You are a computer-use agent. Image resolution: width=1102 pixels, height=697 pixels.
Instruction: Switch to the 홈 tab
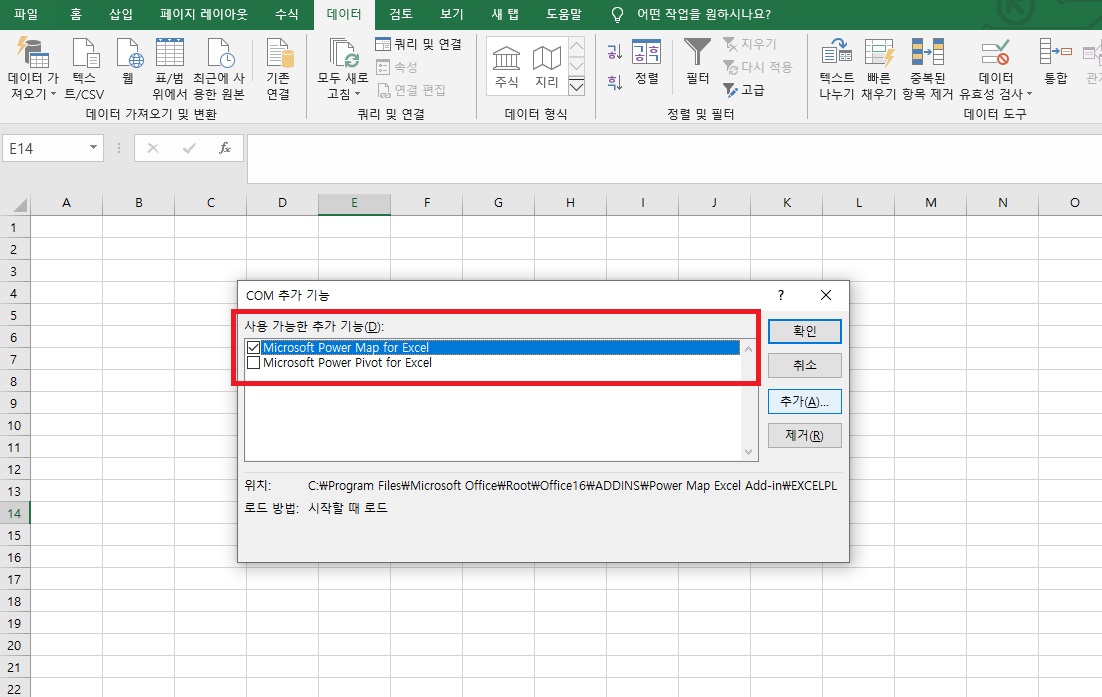click(x=76, y=14)
